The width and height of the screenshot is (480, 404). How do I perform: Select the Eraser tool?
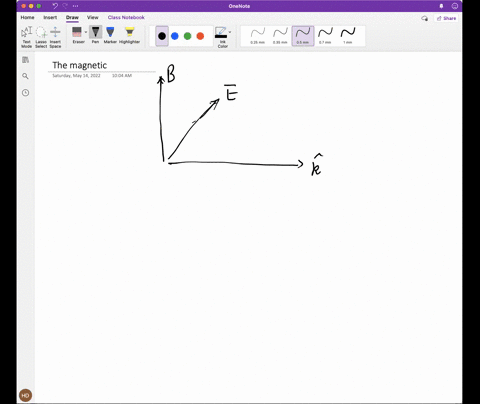[77, 35]
